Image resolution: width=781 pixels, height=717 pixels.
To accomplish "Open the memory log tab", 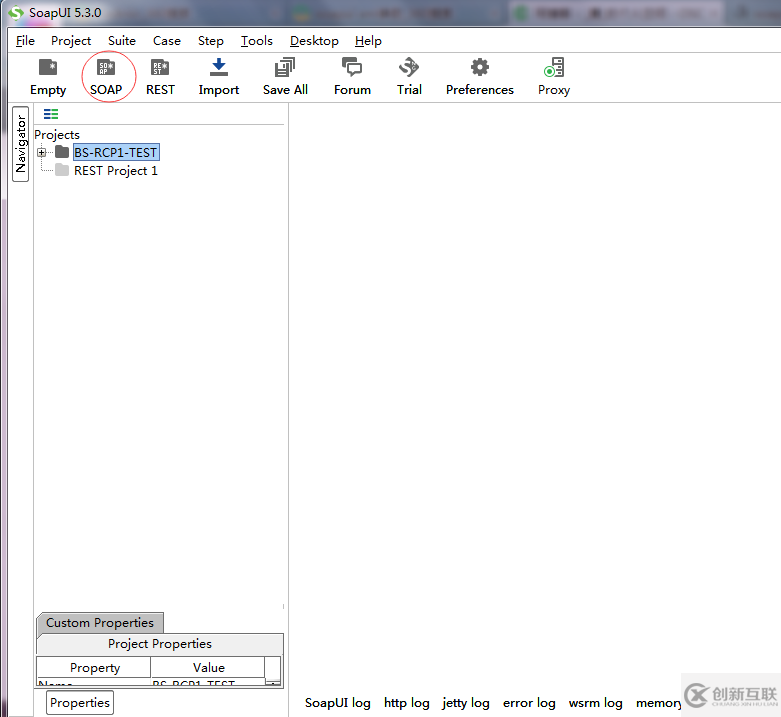I will (x=658, y=703).
